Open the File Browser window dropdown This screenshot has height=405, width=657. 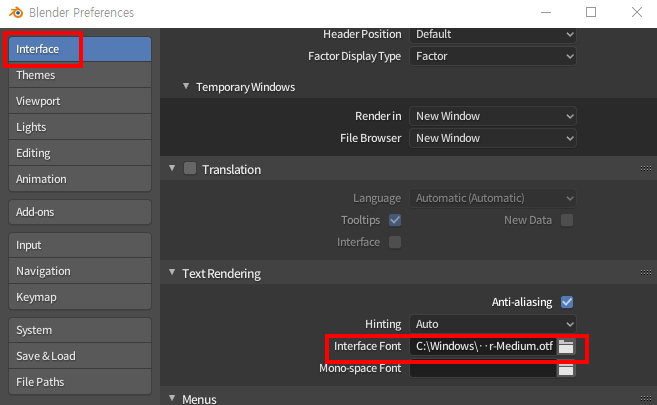point(493,138)
